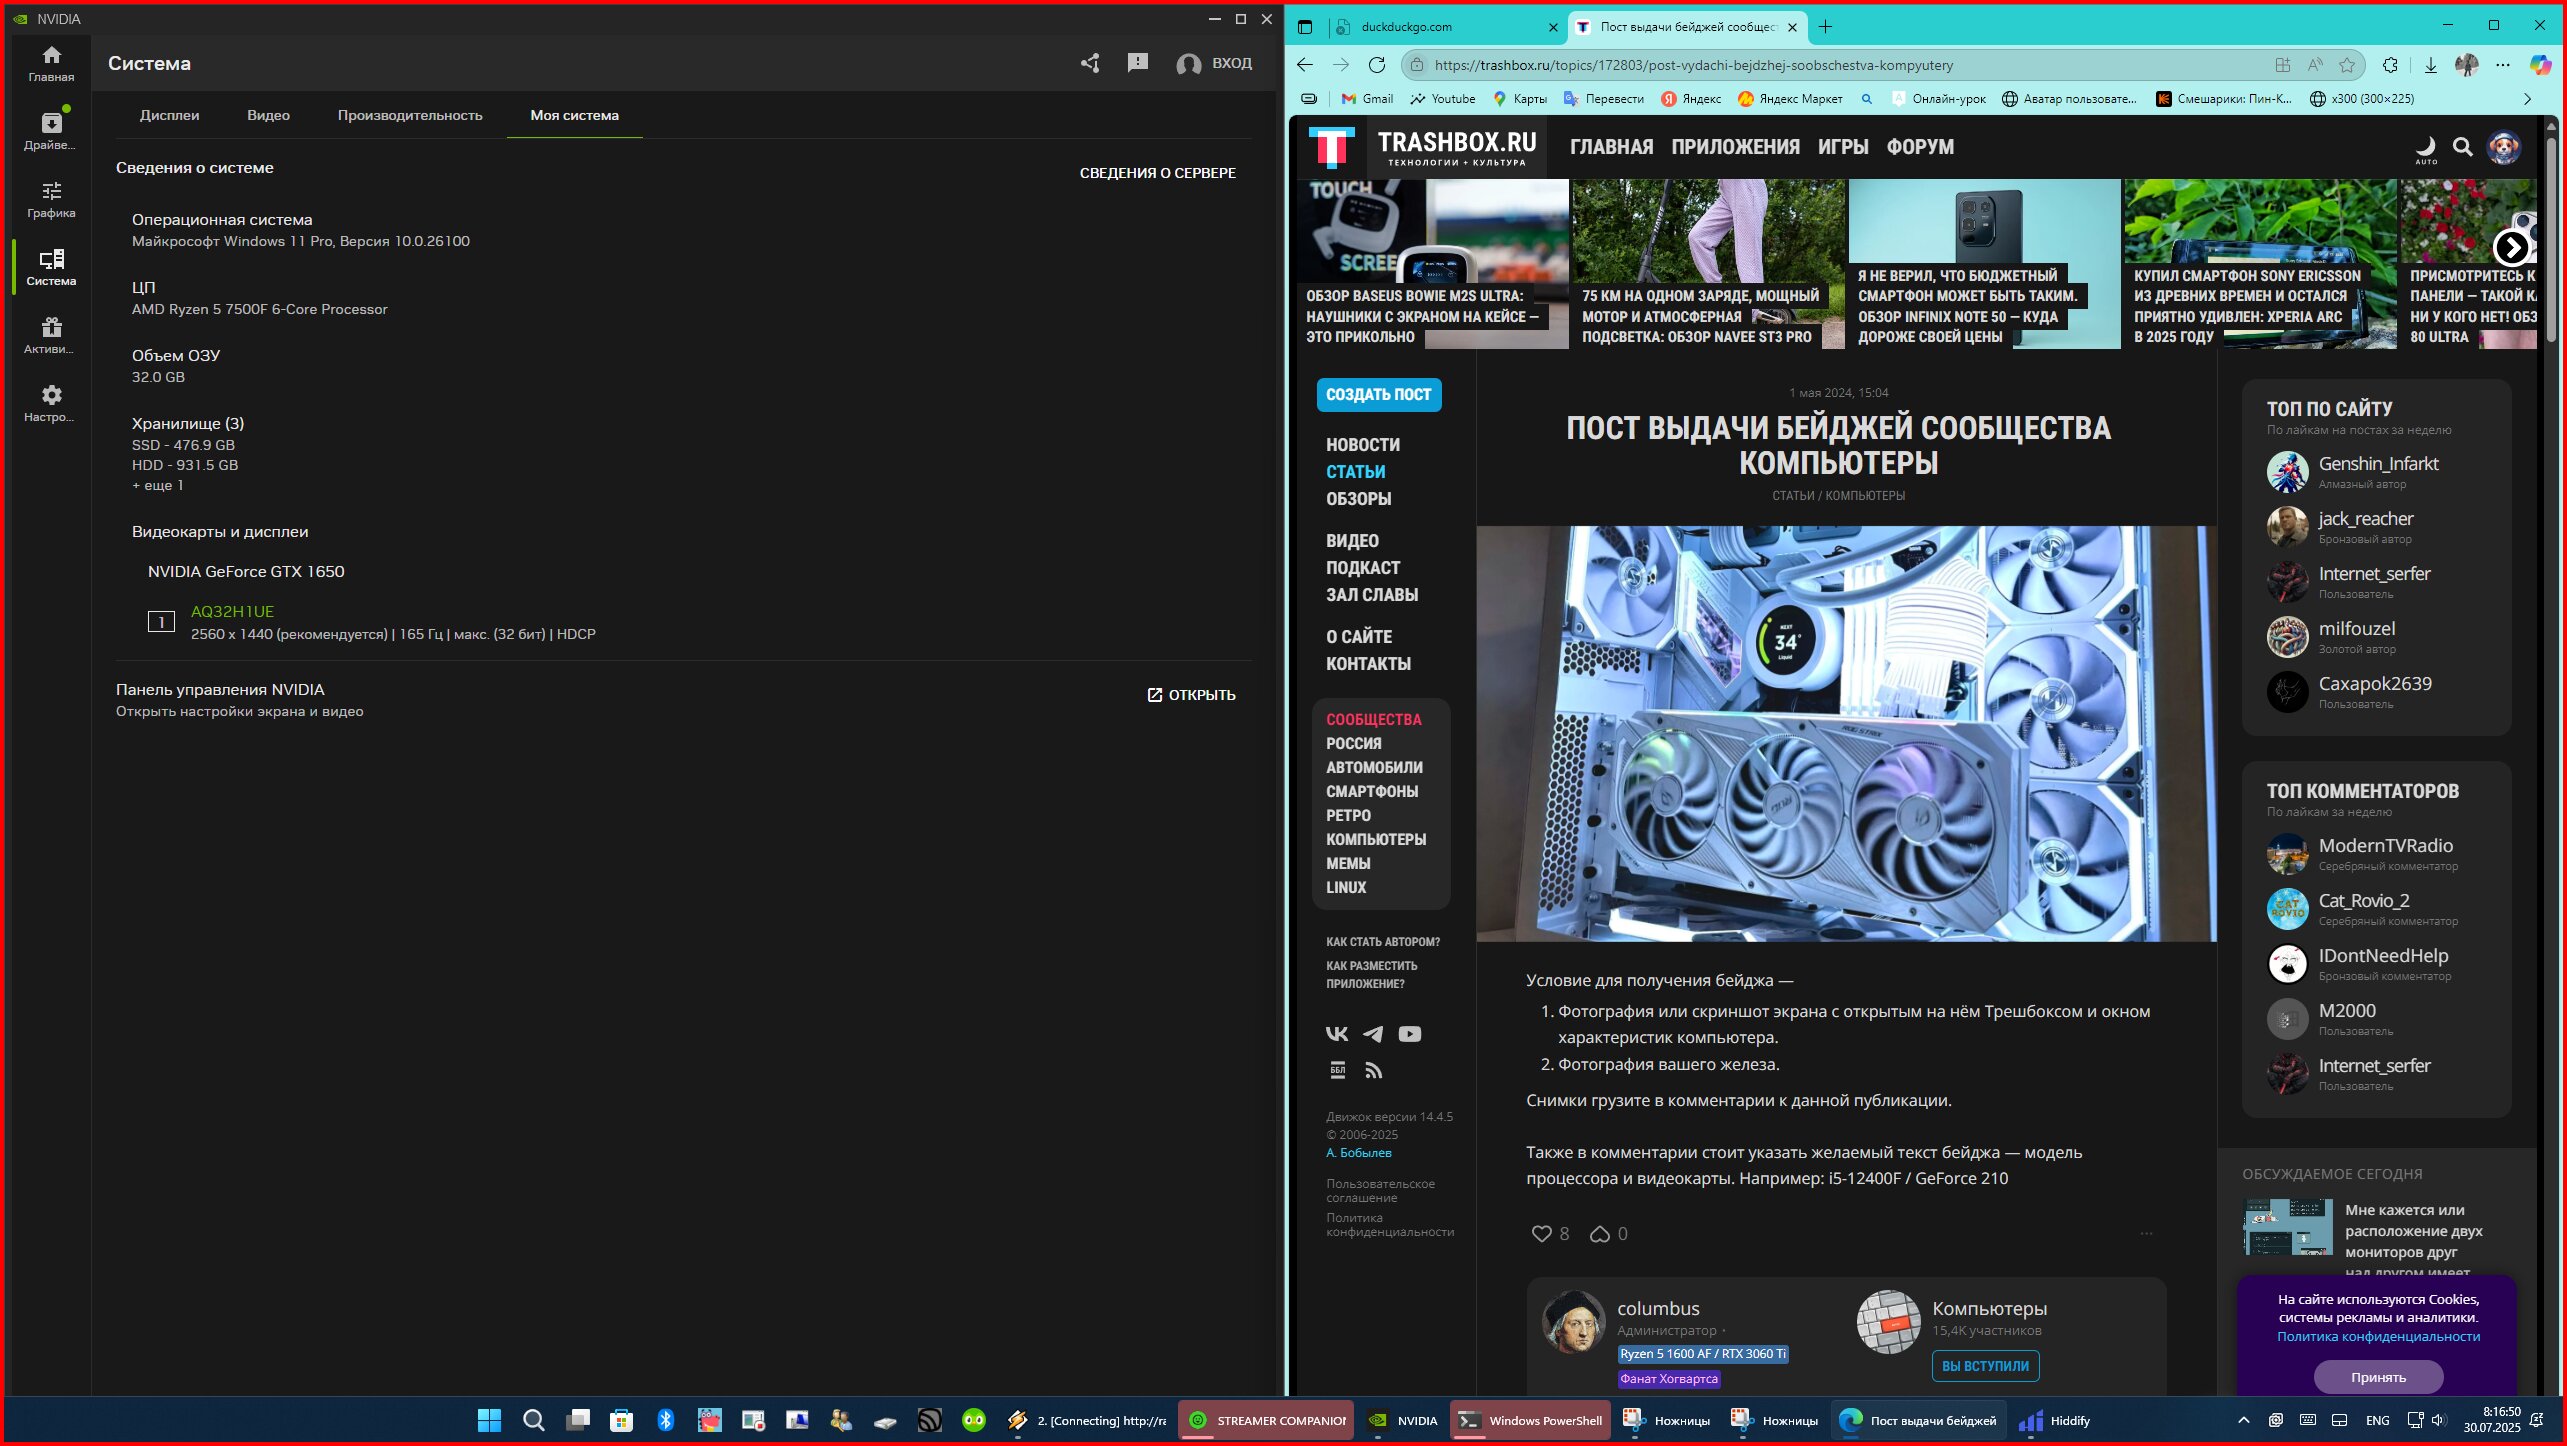The width and height of the screenshot is (2567, 1446).
Task: Click the share icon in NVIDIA header
Action: tap(1090, 63)
